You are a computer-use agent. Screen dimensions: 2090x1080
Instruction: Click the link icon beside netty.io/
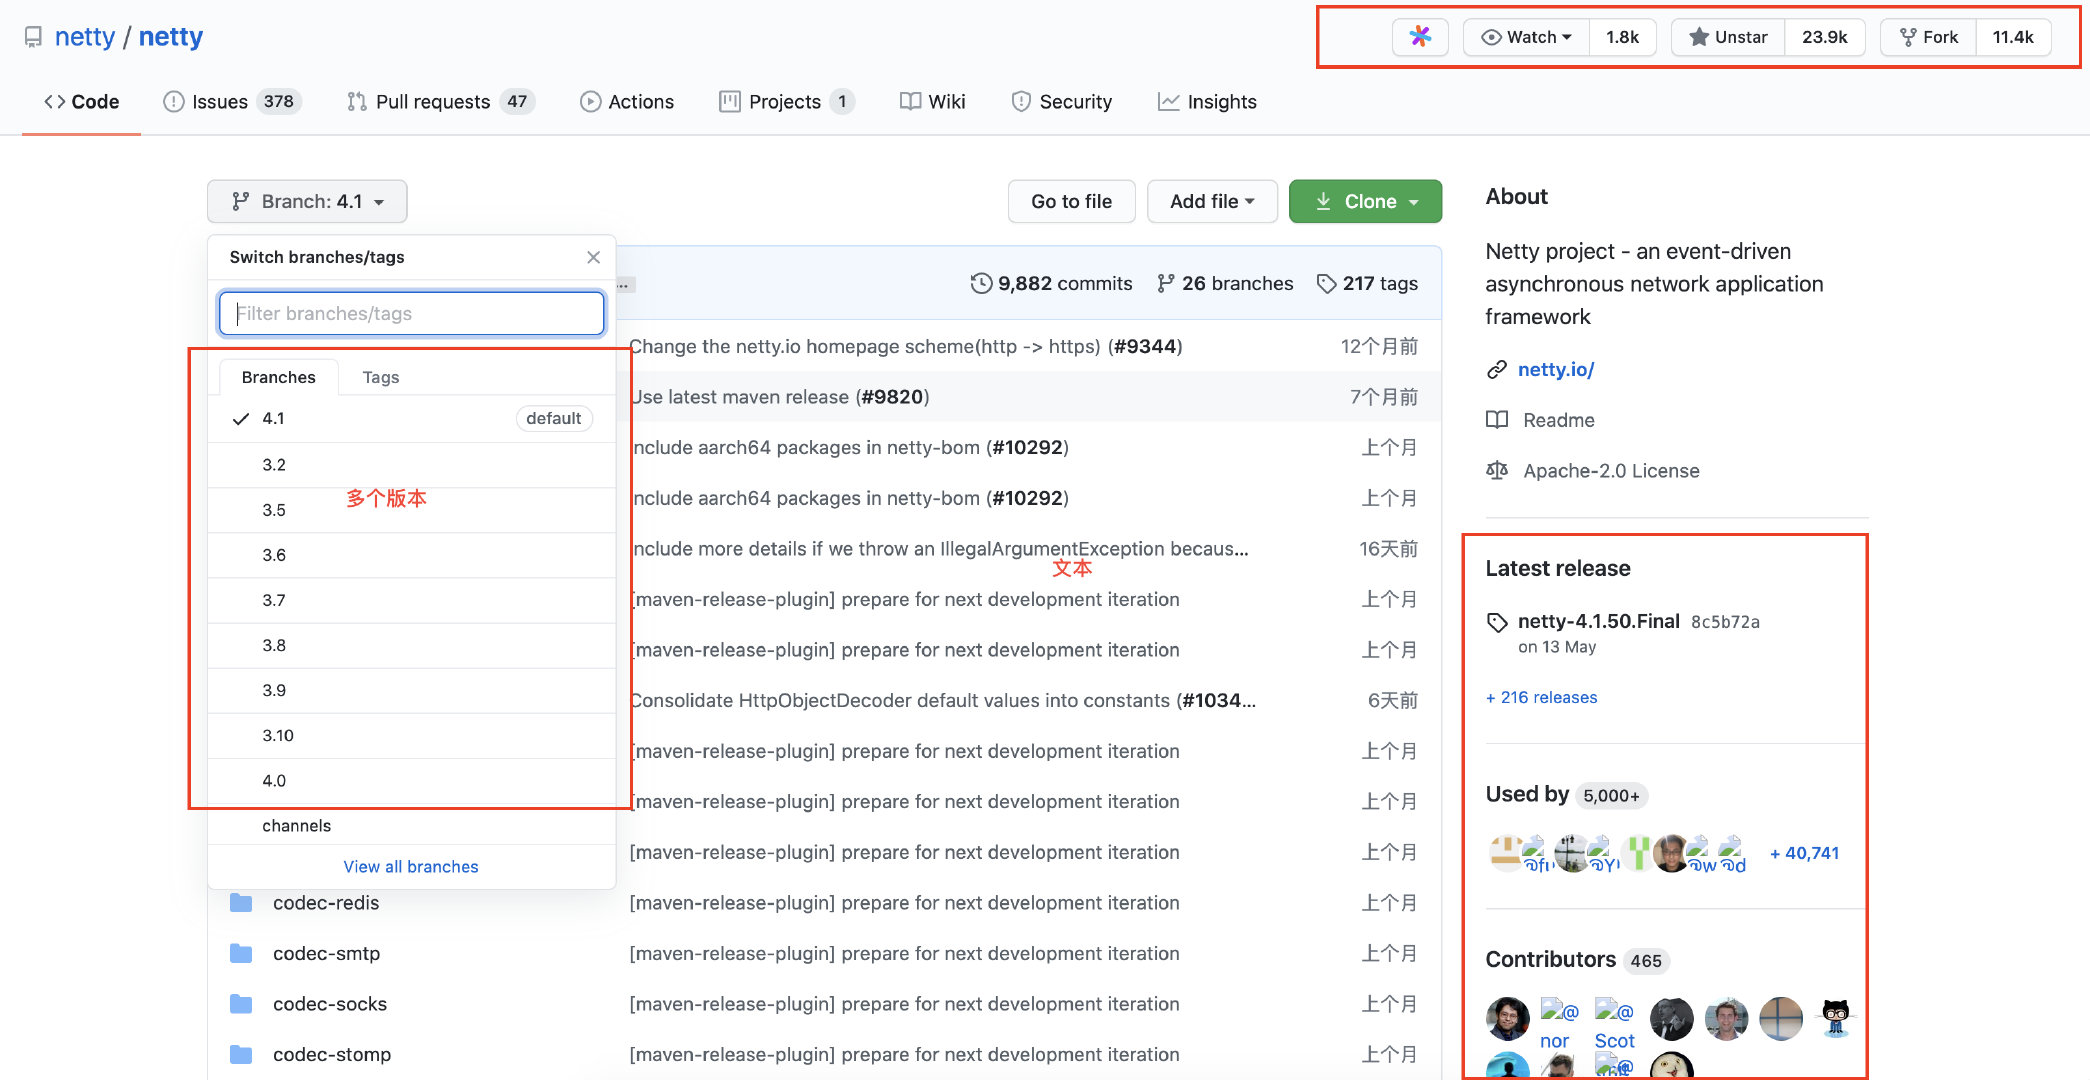point(1496,369)
